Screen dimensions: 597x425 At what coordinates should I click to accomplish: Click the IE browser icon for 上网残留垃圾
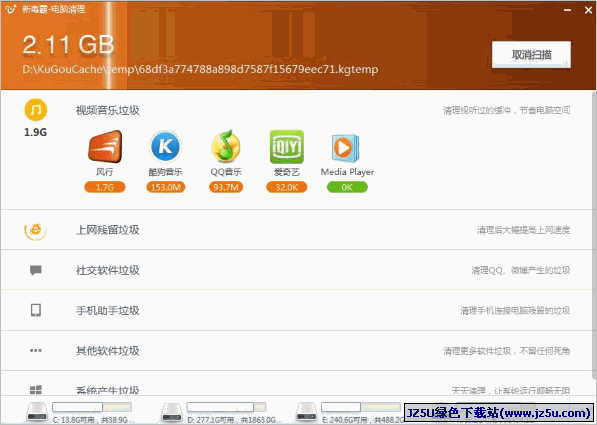(x=35, y=230)
